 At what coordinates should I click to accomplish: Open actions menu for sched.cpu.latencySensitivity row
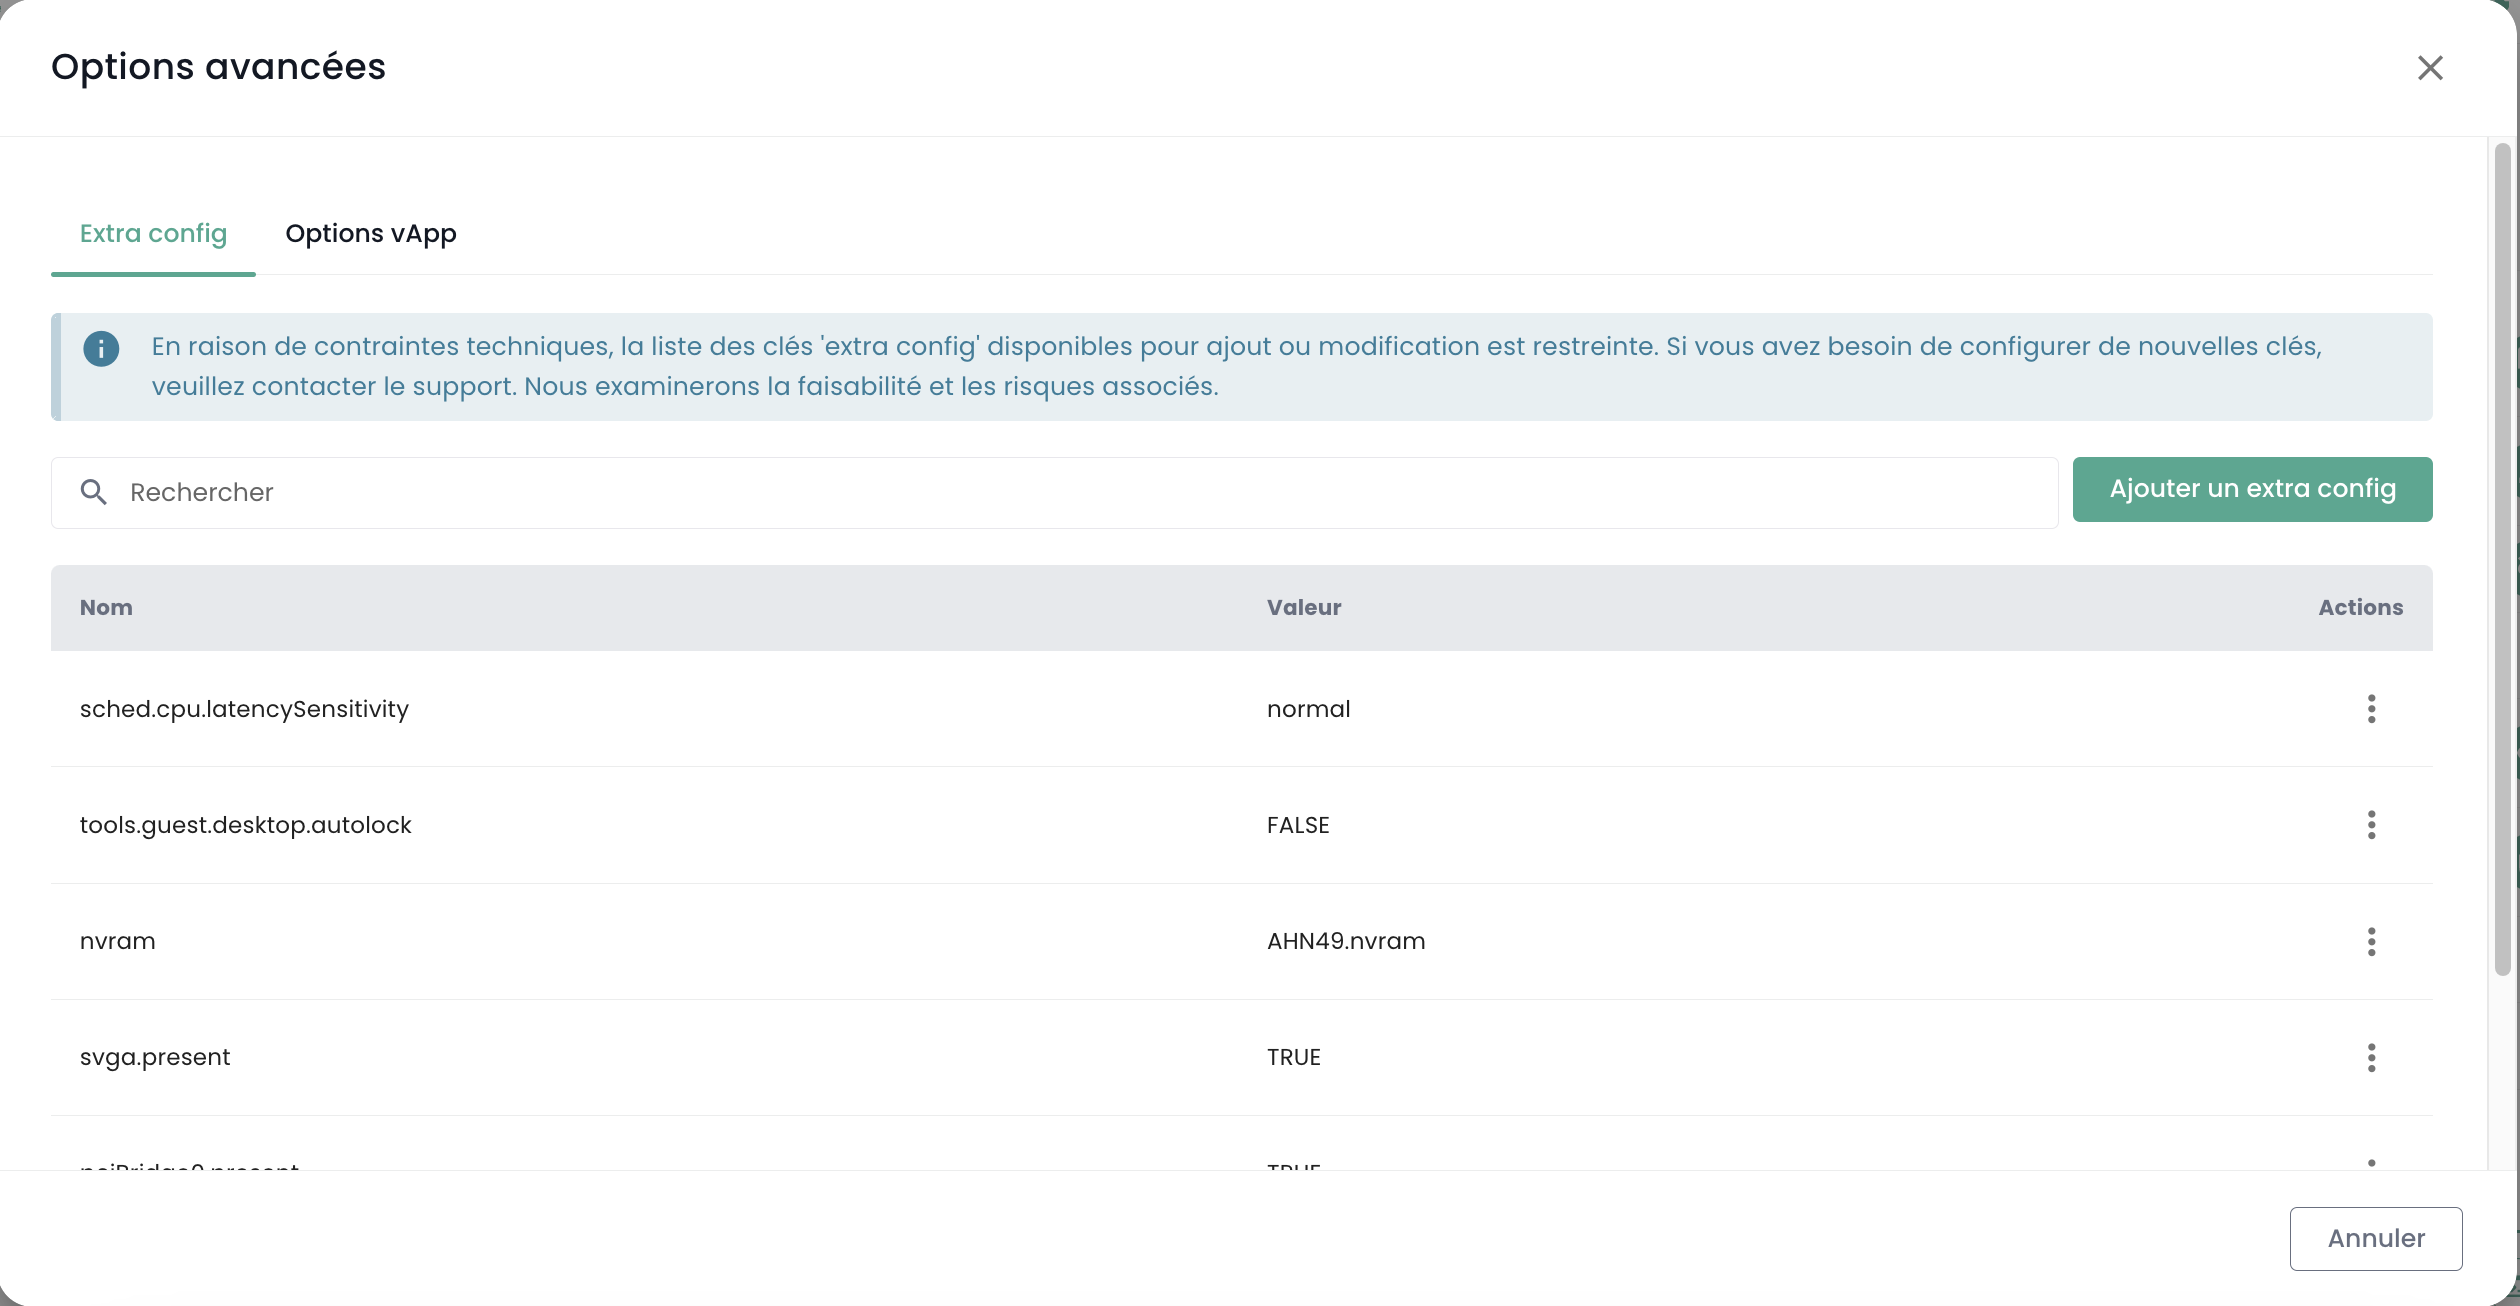2371,709
